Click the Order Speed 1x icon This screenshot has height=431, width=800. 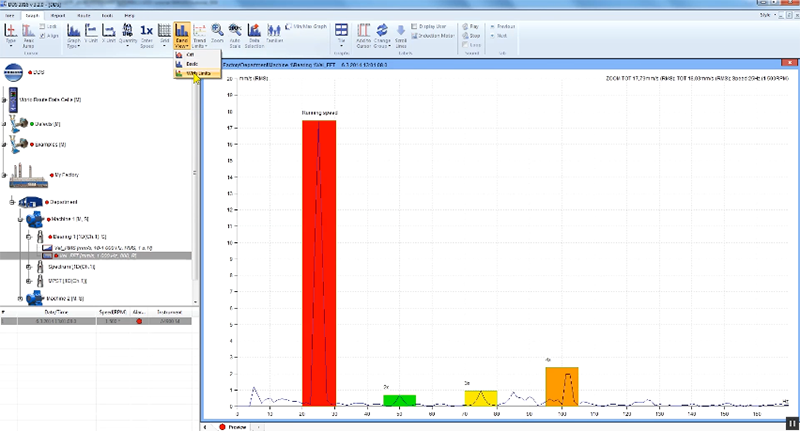point(146,35)
